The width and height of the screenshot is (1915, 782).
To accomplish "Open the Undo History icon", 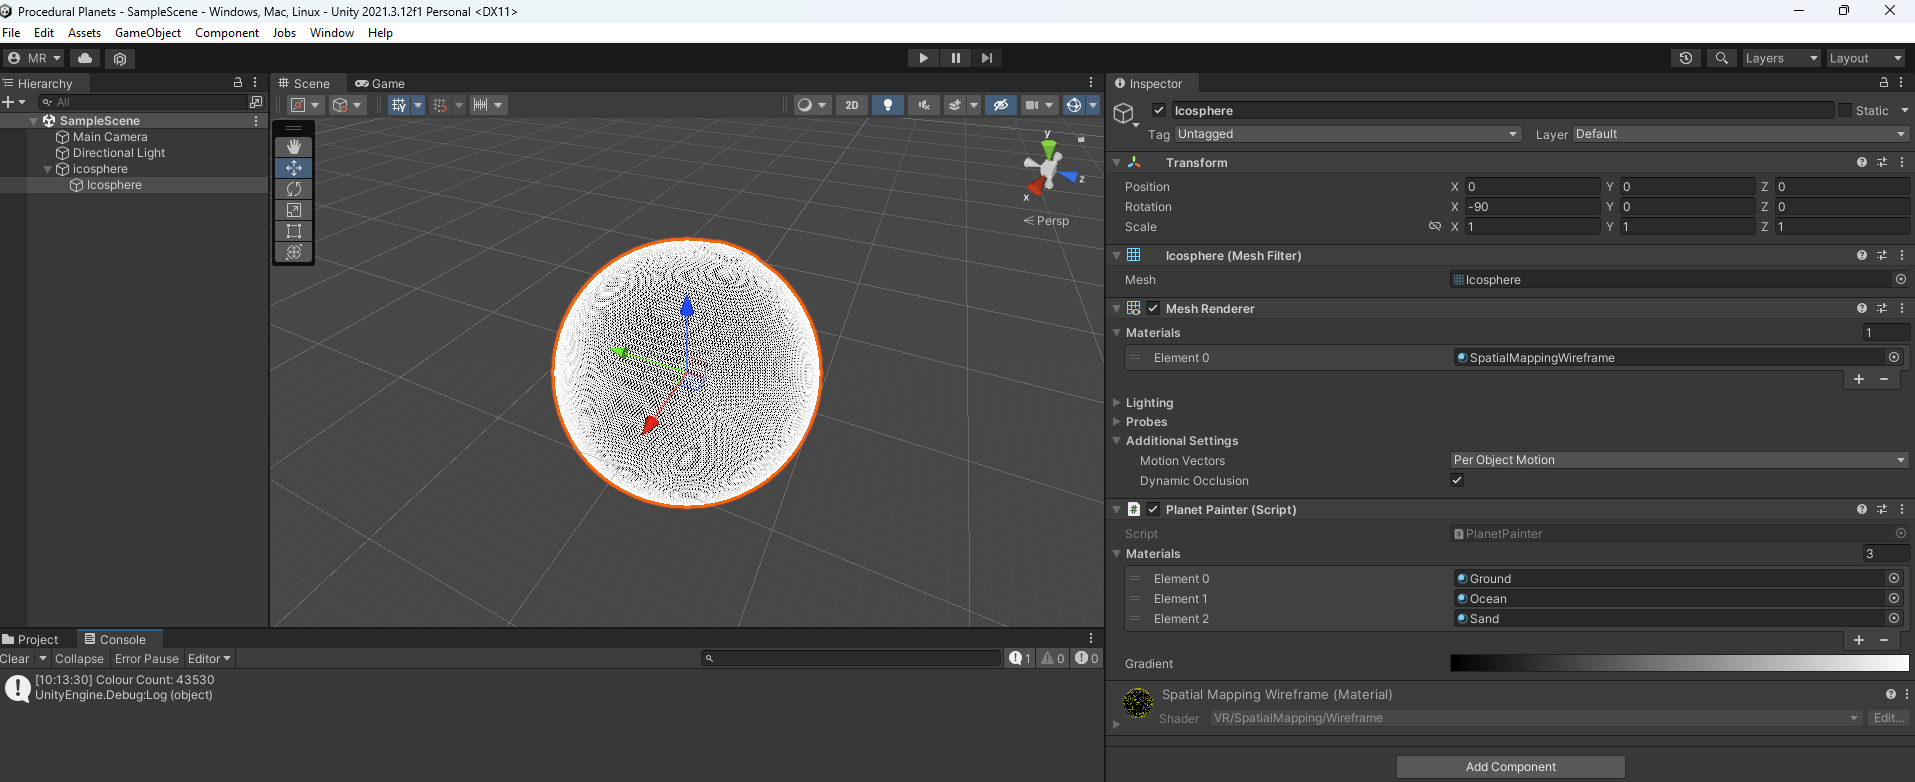I will pos(1686,58).
